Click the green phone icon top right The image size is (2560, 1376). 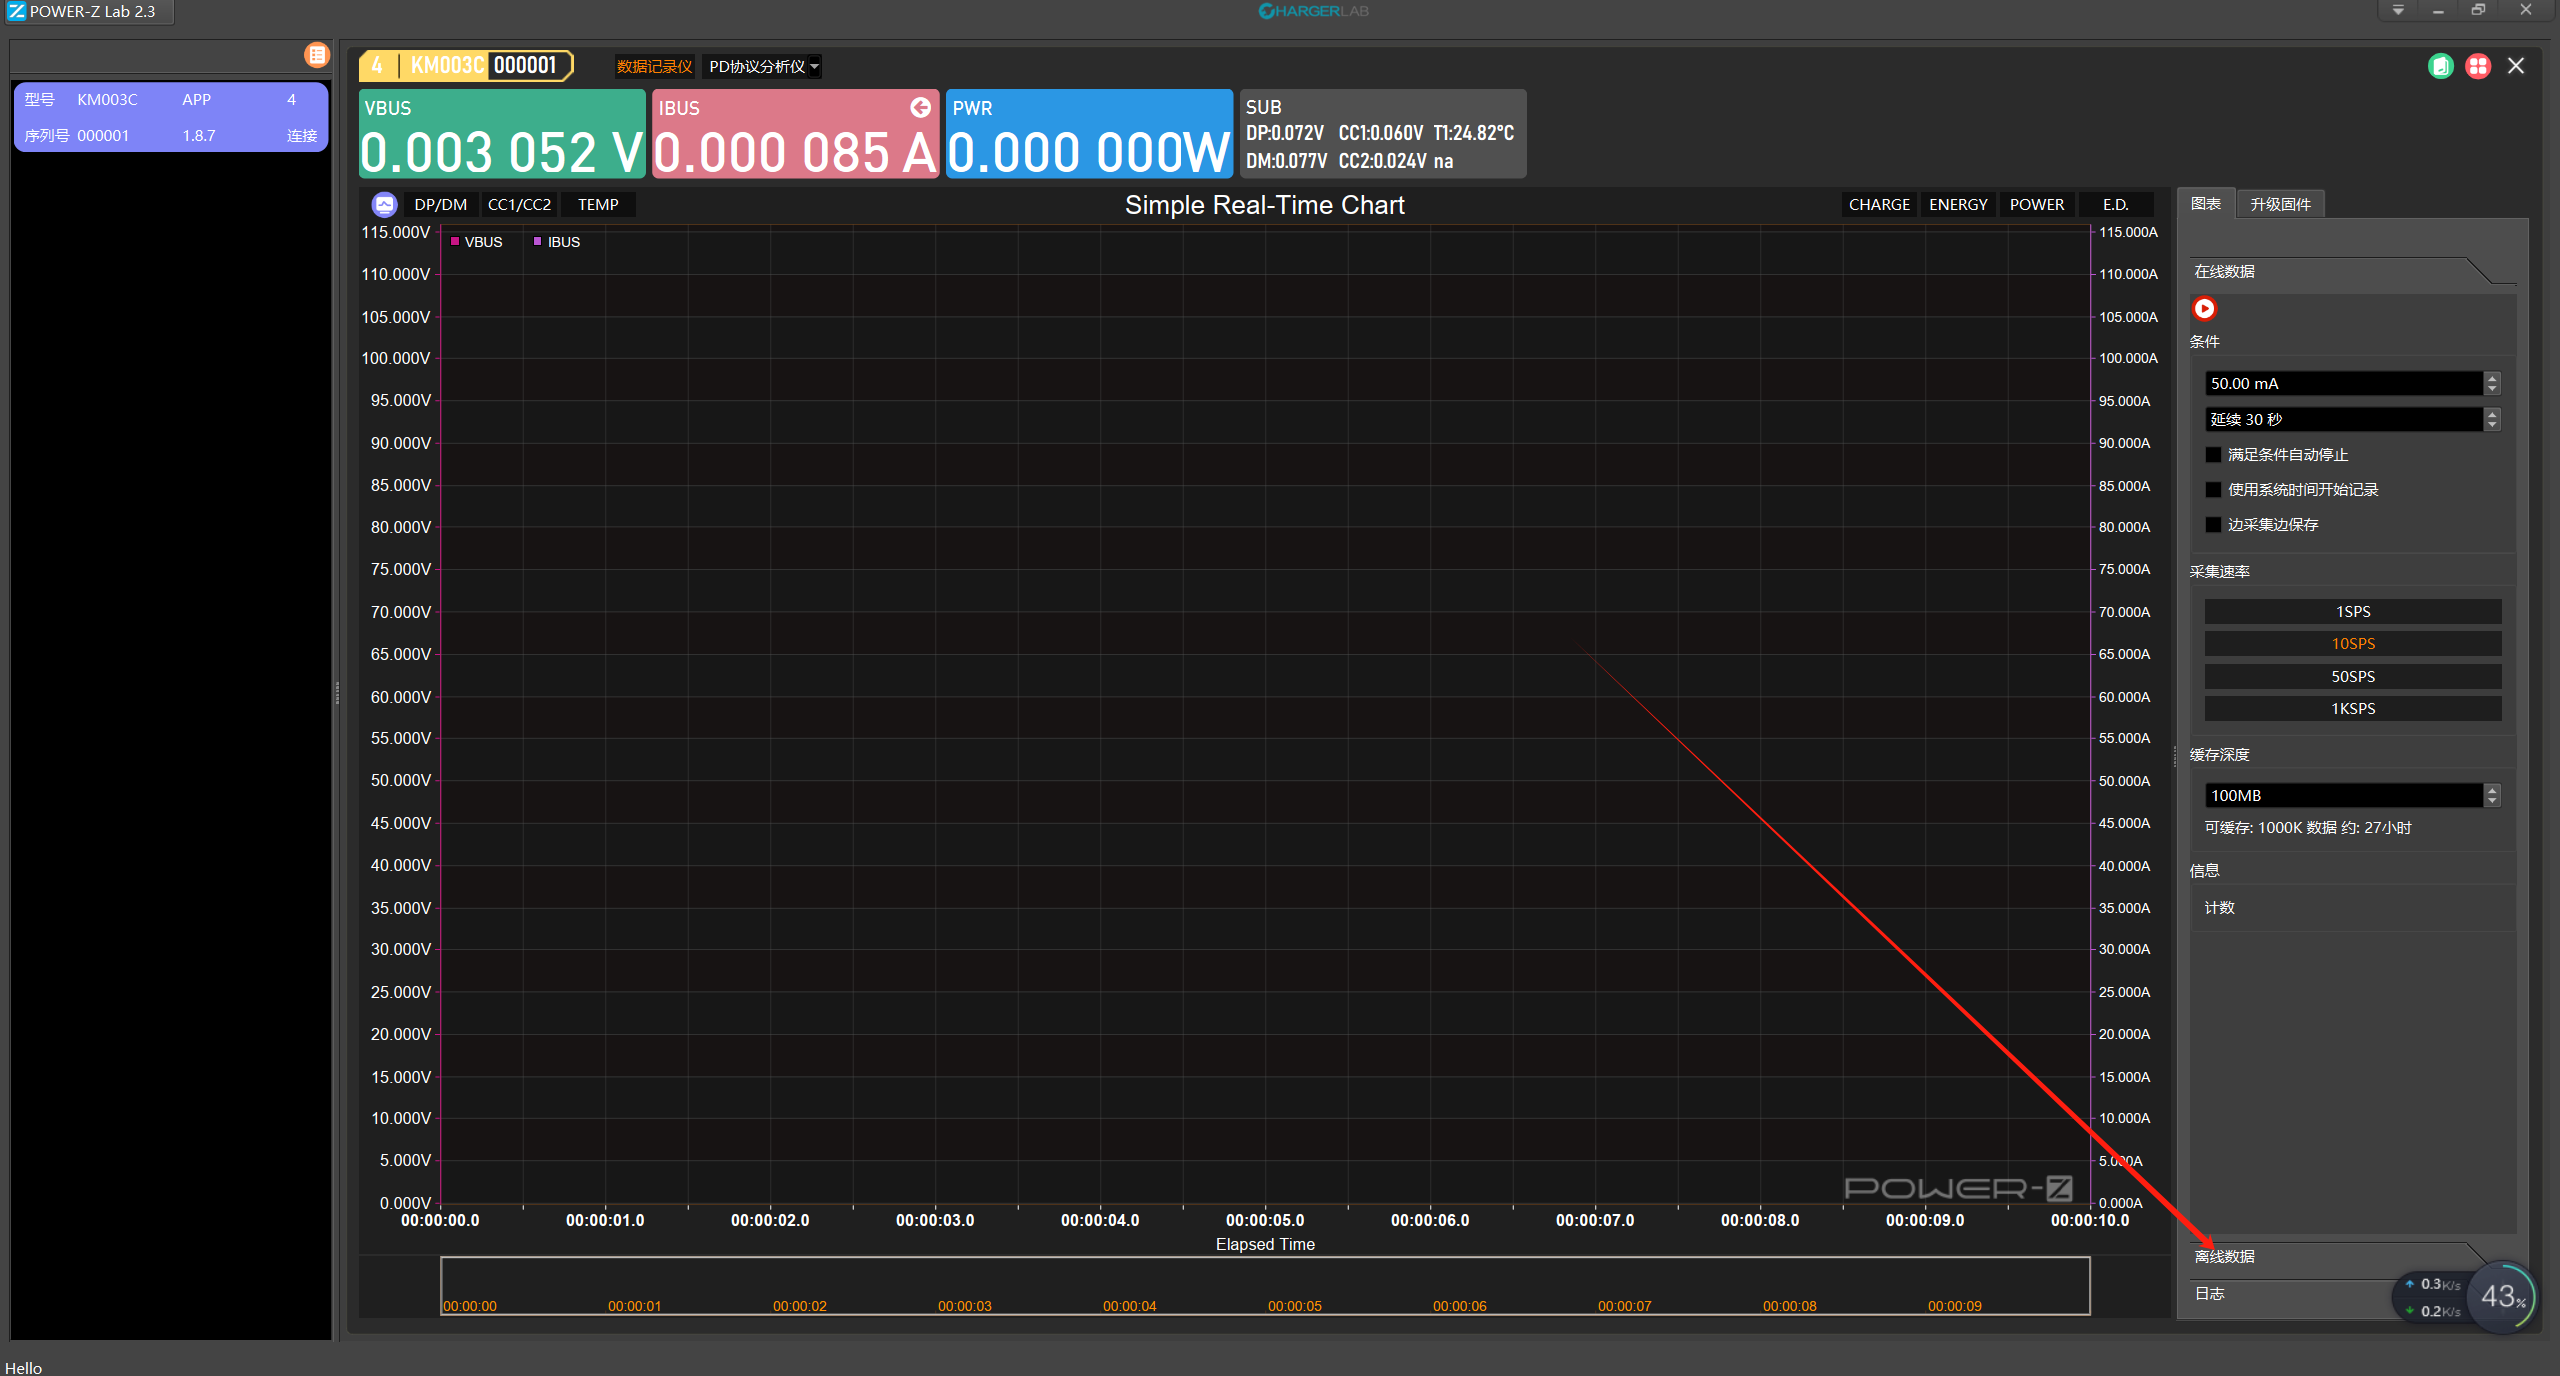(x=2440, y=66)
